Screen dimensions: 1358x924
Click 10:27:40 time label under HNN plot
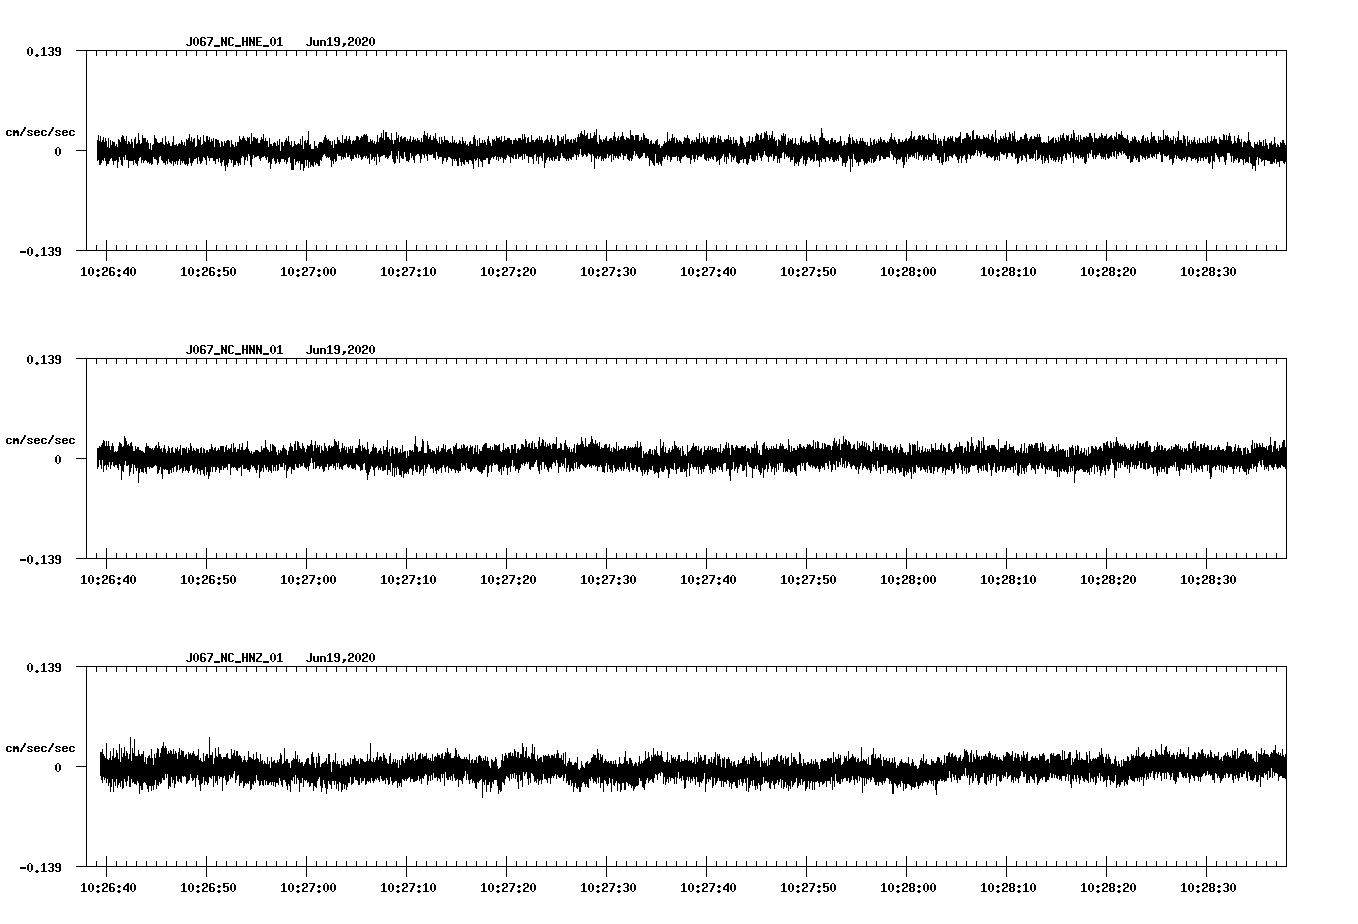pos(708,580)
